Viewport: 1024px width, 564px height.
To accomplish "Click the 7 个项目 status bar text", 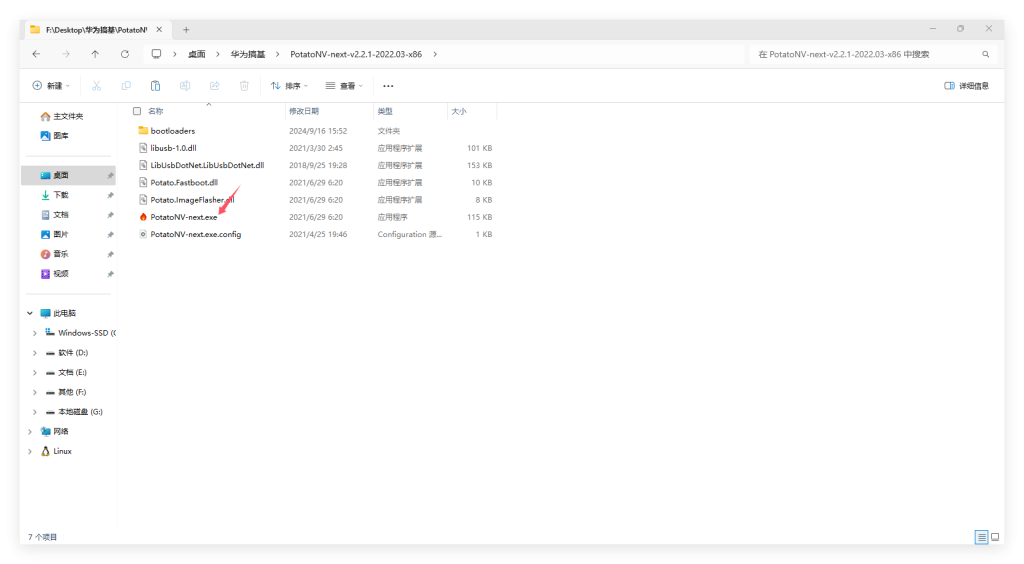I will coord(42,537).
